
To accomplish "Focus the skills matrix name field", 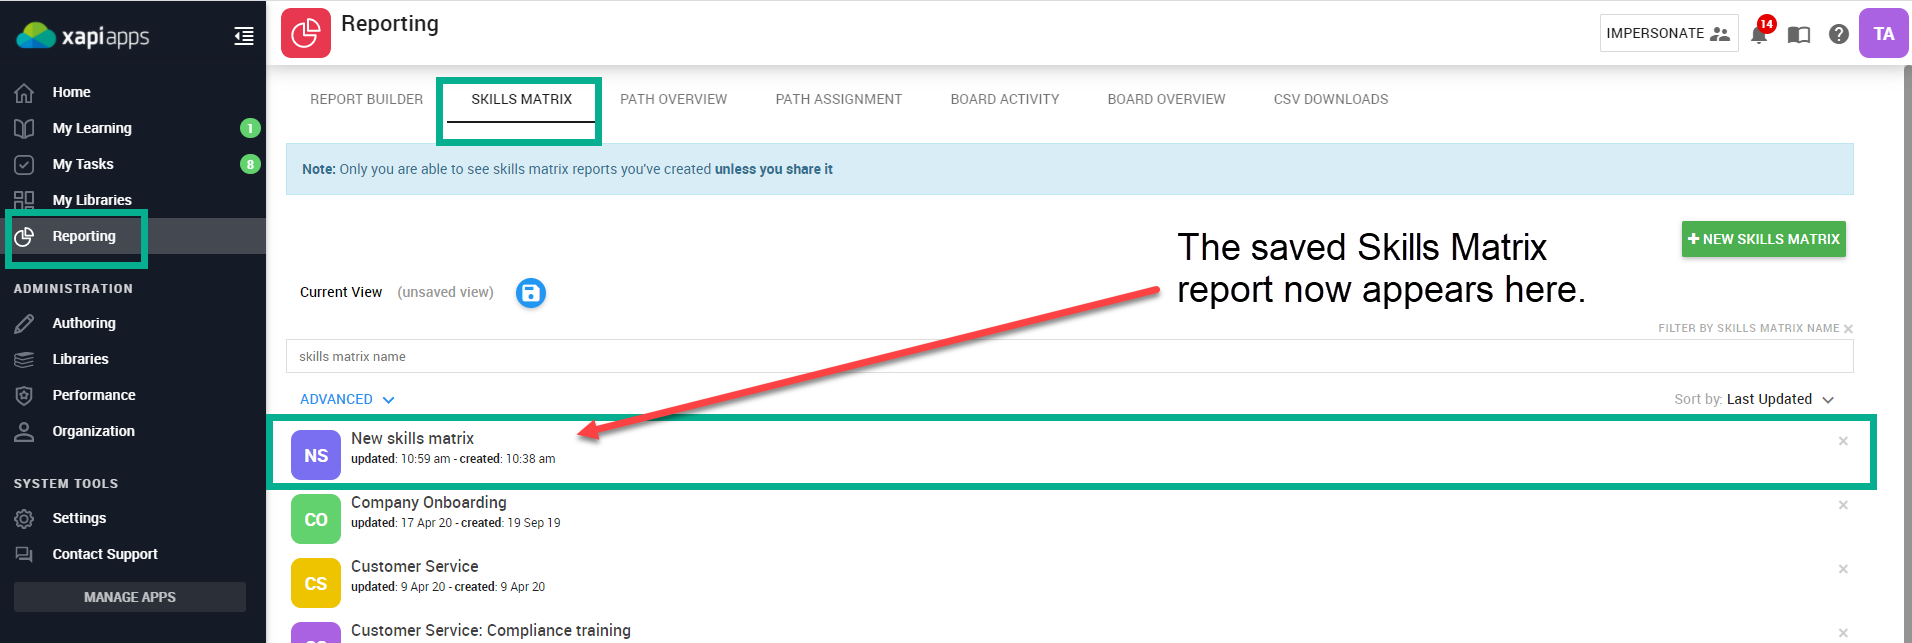I will pos(1069,356).
